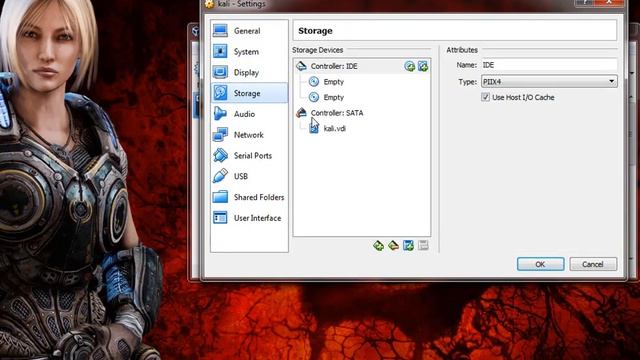Viewport: 640px width, 360px height.
Task: Toggle Use Host I/O Cache checkbox
Action: point(485,97)
